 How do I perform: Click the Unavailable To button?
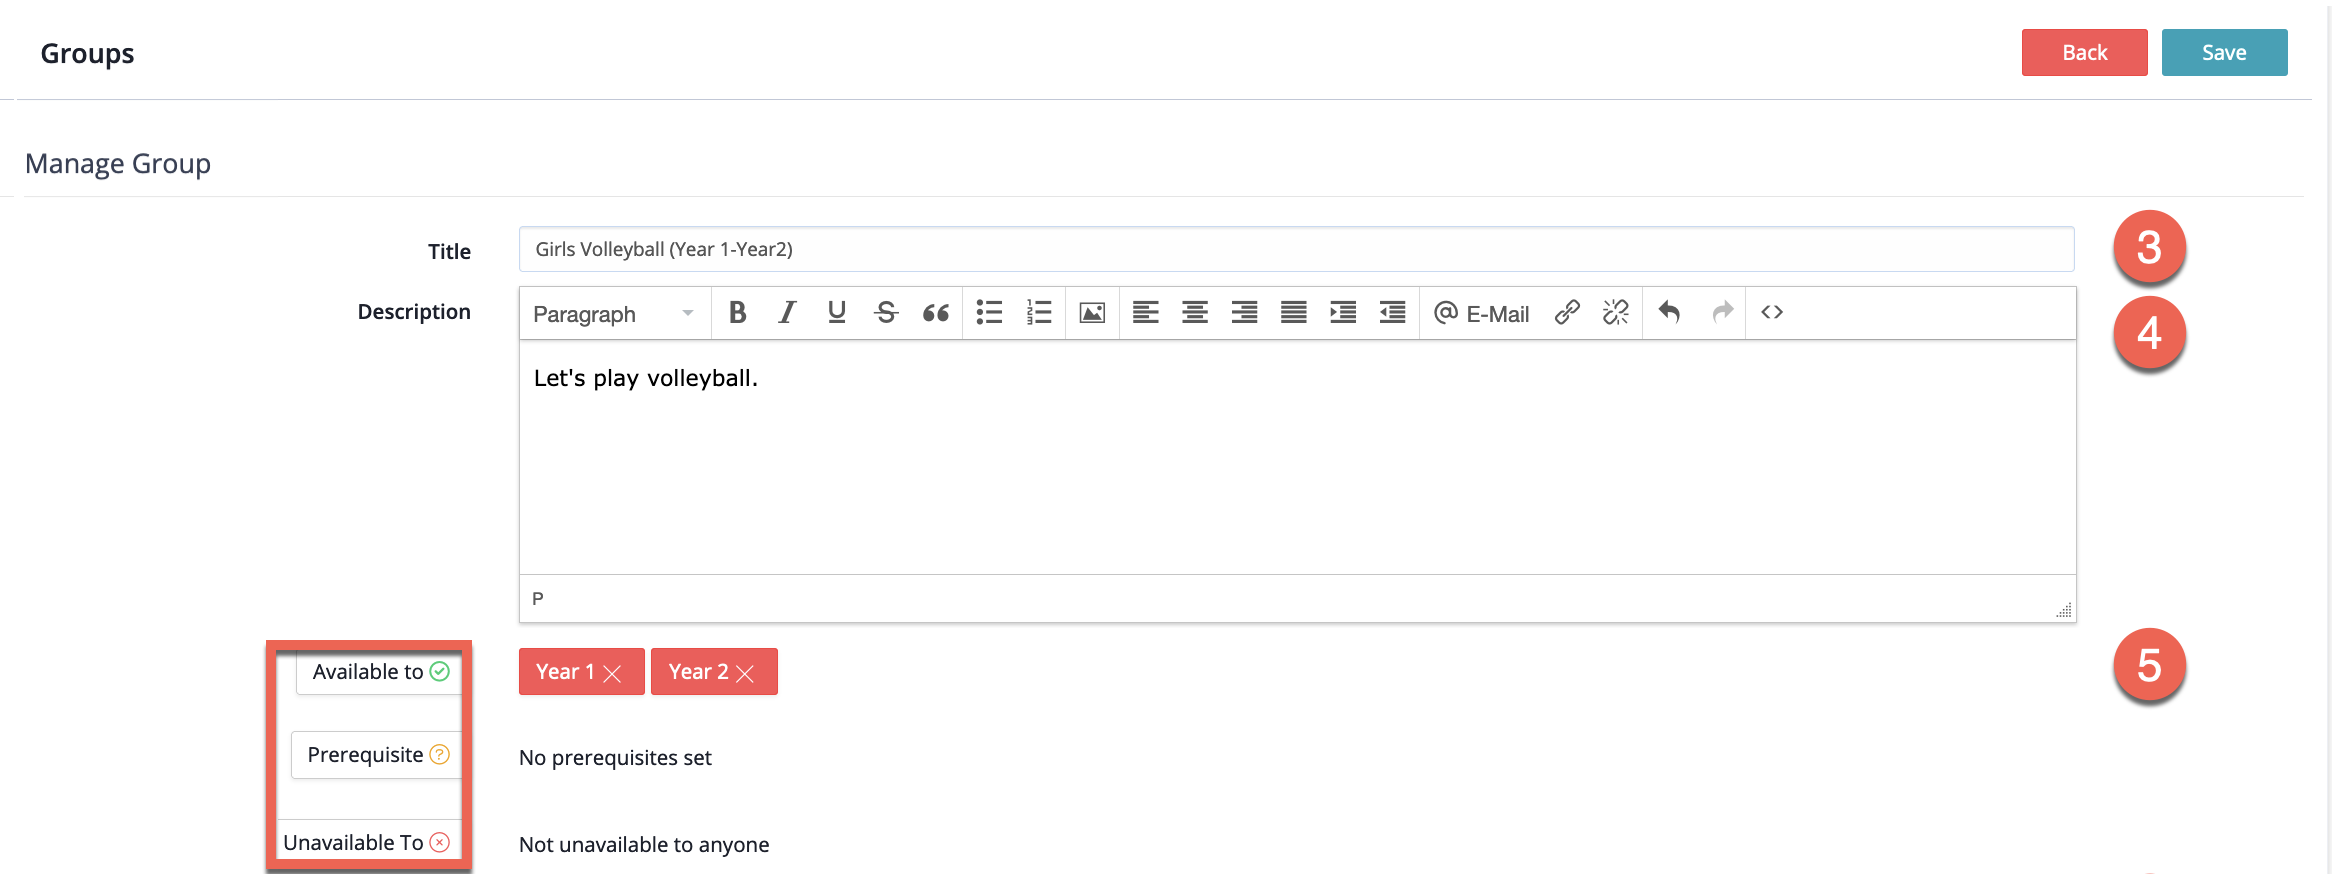366,843
